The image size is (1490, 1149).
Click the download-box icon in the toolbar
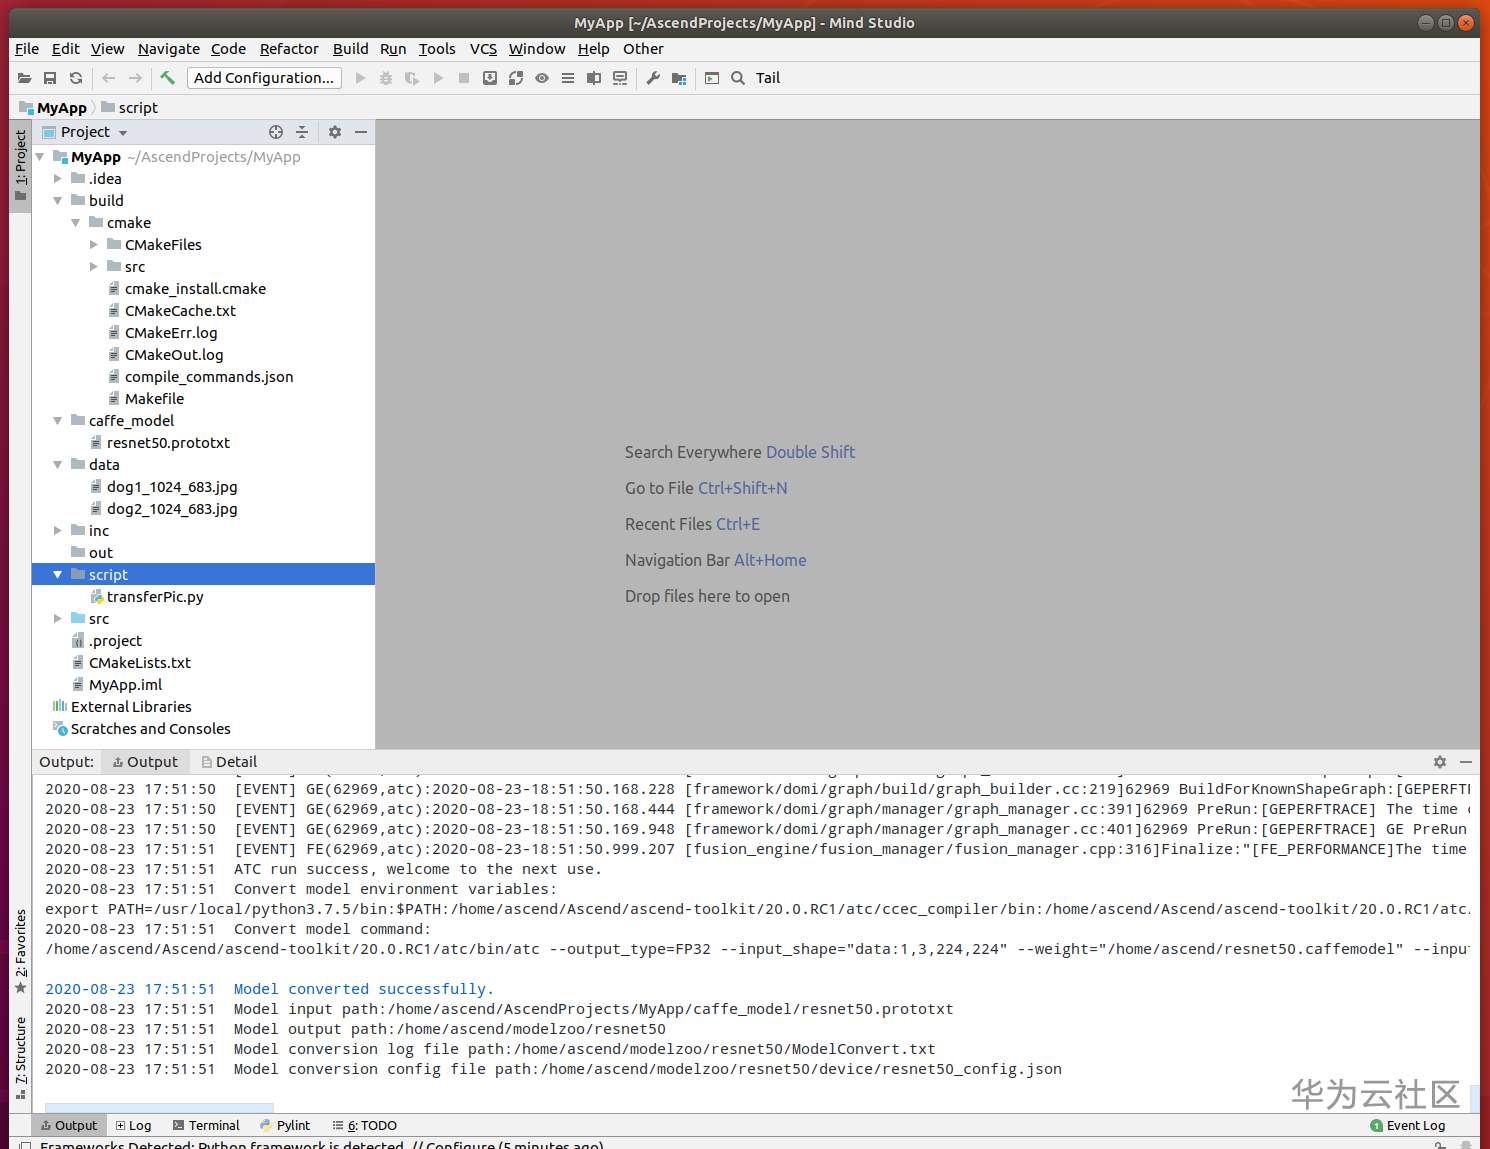490,78
